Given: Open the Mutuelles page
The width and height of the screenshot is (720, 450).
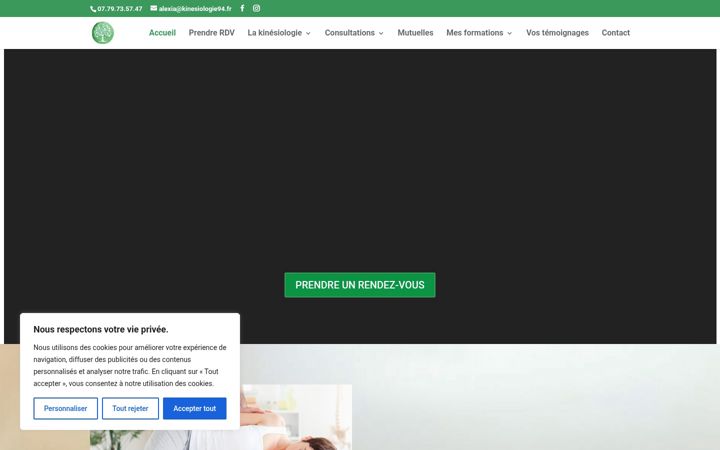Looking at the screenshot, I should [x=416, y=33].
